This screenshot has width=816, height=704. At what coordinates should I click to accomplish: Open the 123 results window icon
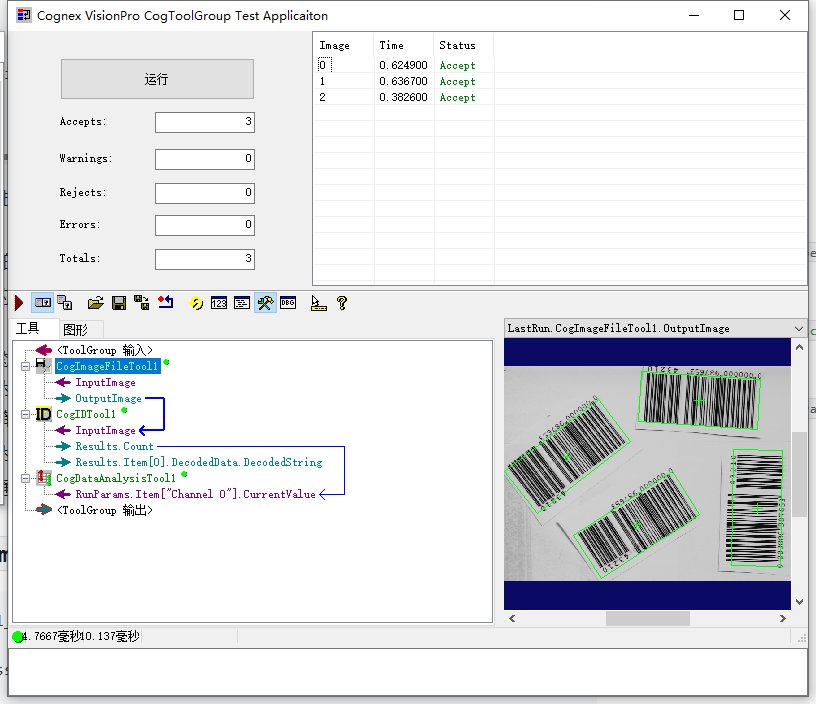coord(219,303)
